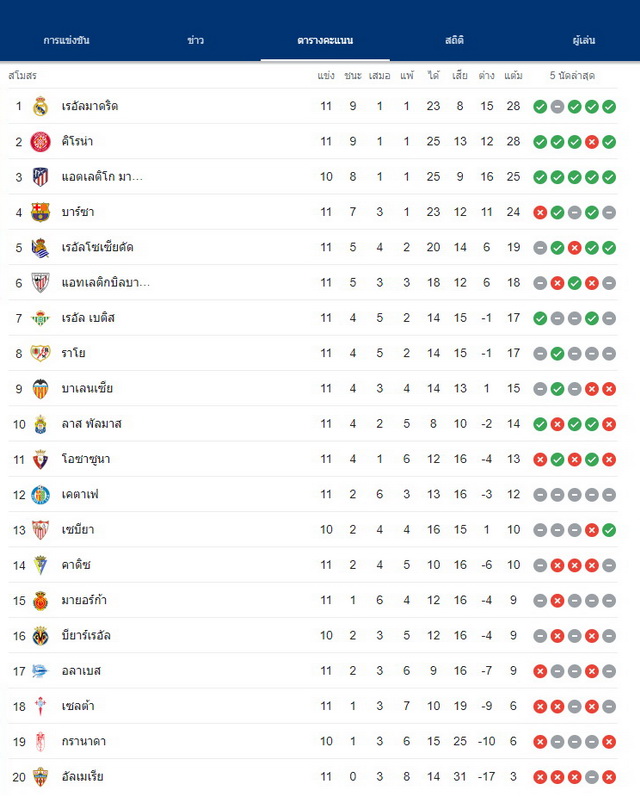
Task: Click the Villarreal yellow crest in row 16
Action: [x=40, y=636]
